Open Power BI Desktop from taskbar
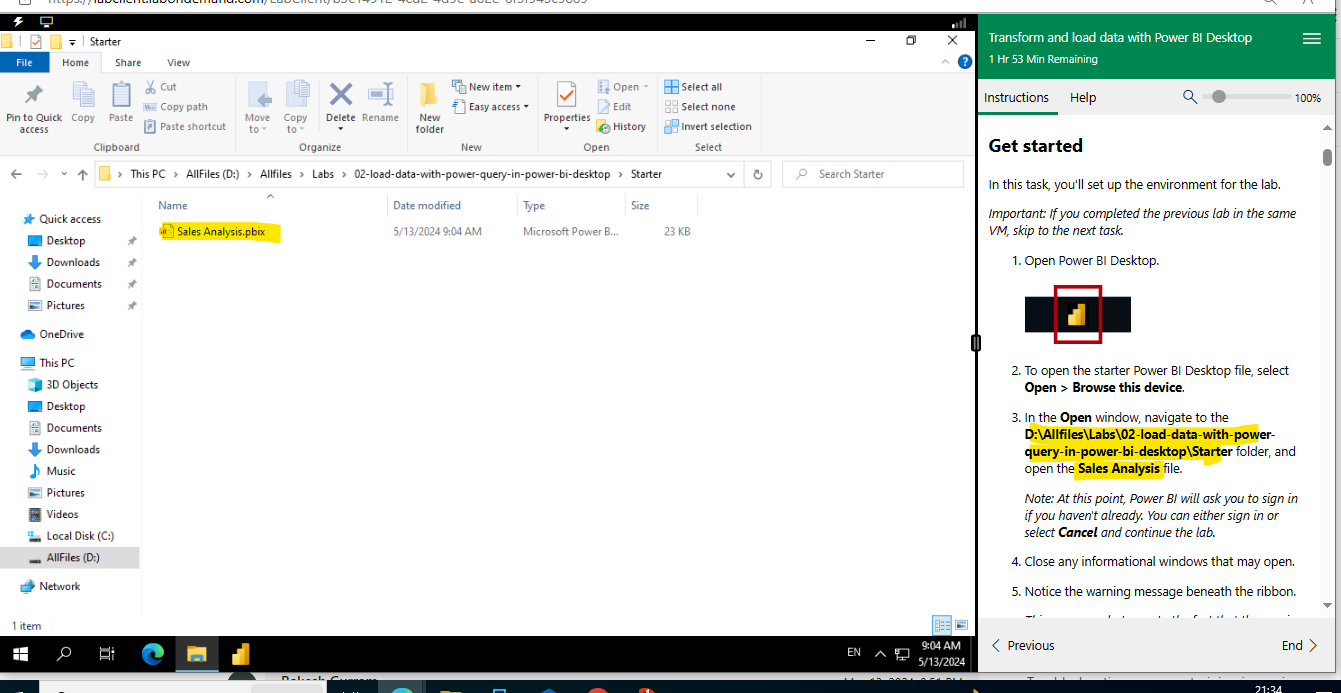The image size is (1341, 693). pos(240,654)
